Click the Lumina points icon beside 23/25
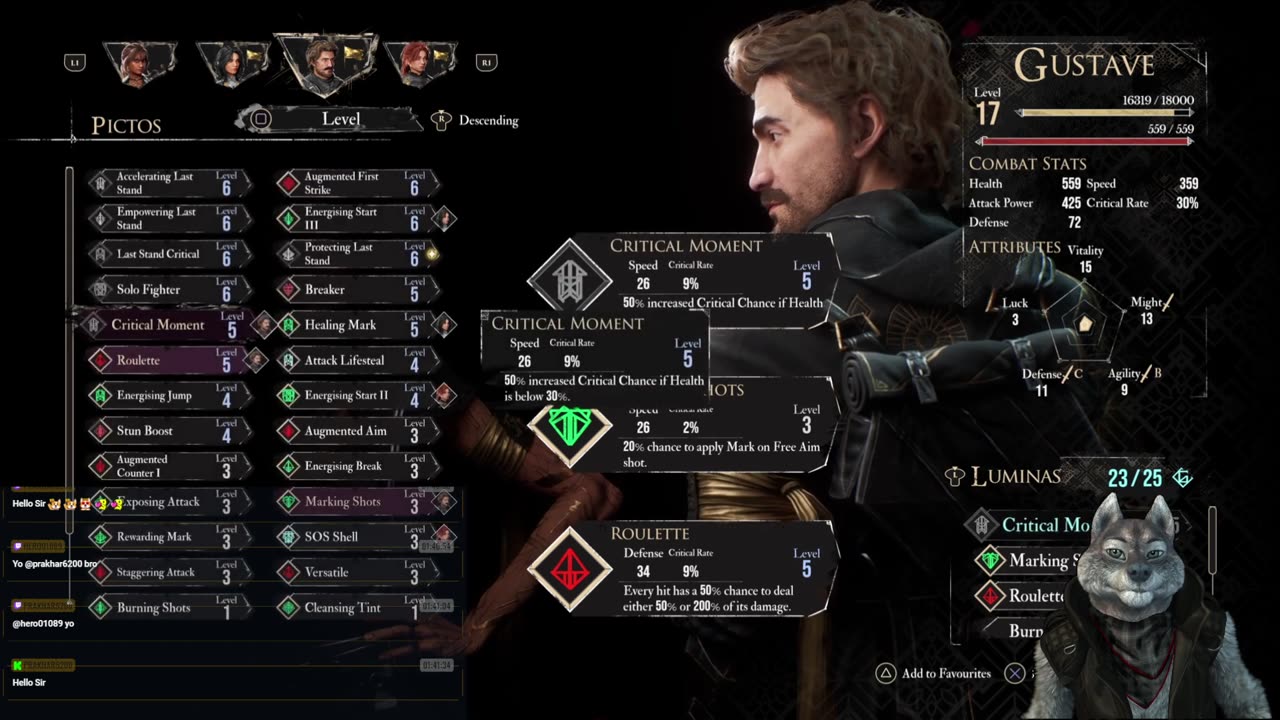1280x720 pixels. pyautogui.click(x=1183, y=478)
